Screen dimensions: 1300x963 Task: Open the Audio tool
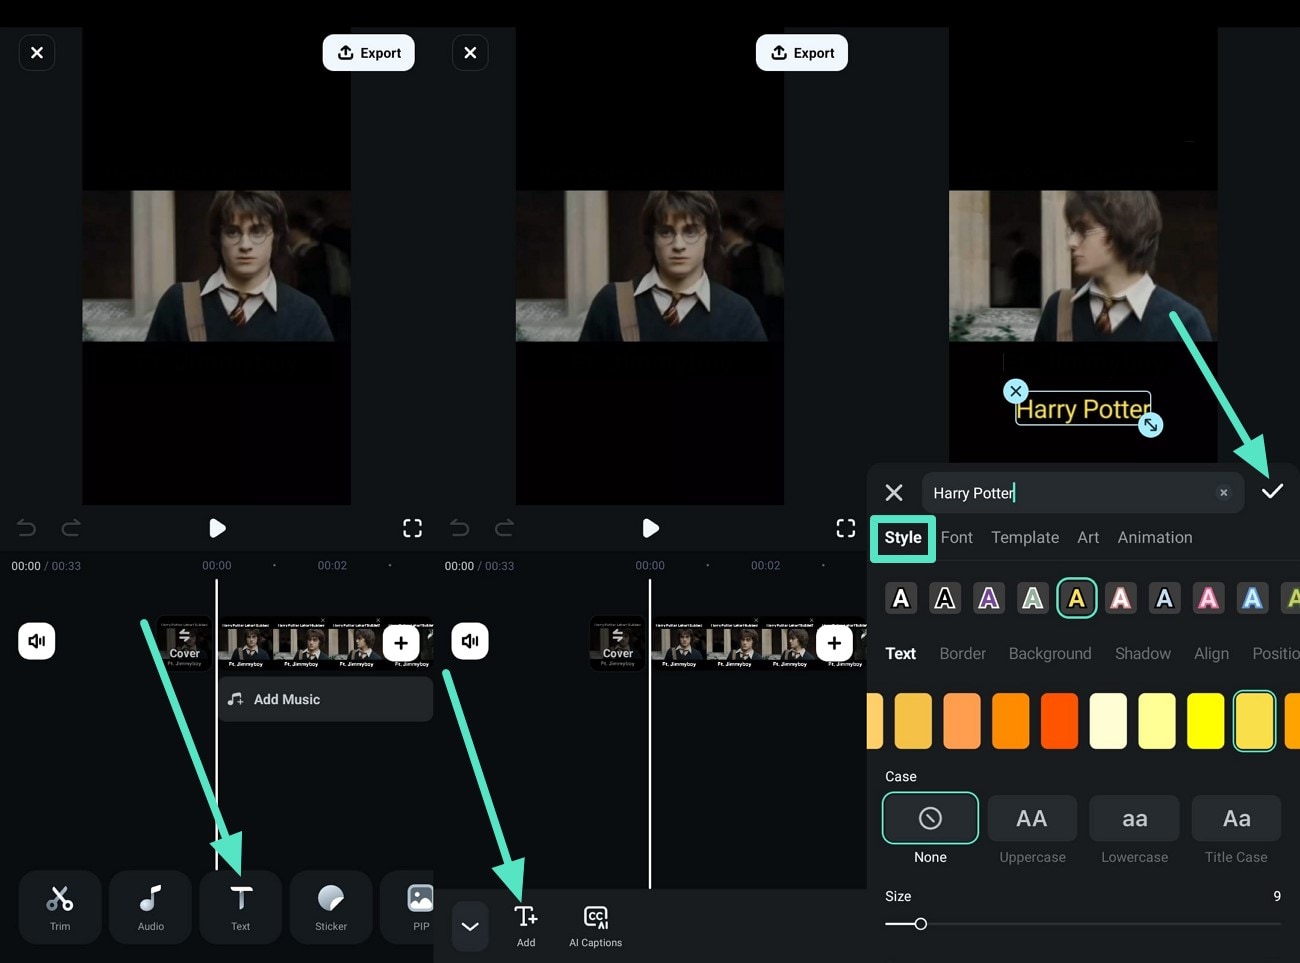pyautogui.click(x=151, y=906)
